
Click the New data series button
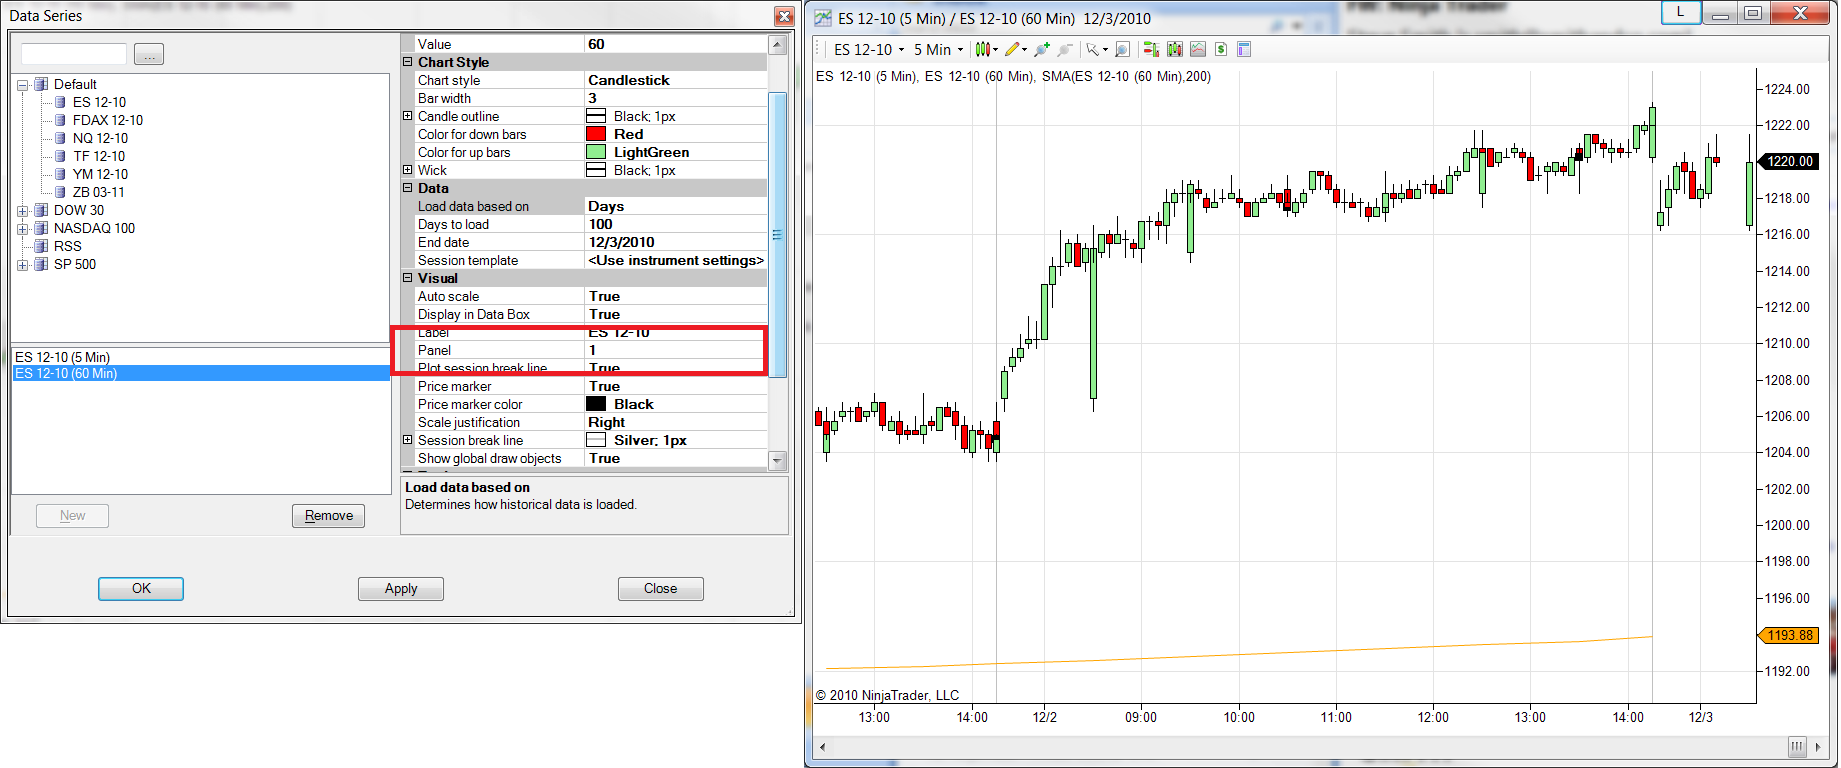point(72,516)
